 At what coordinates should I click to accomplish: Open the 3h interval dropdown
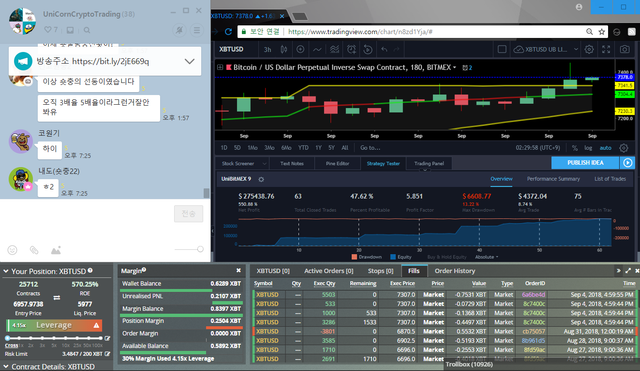point(267,49)
